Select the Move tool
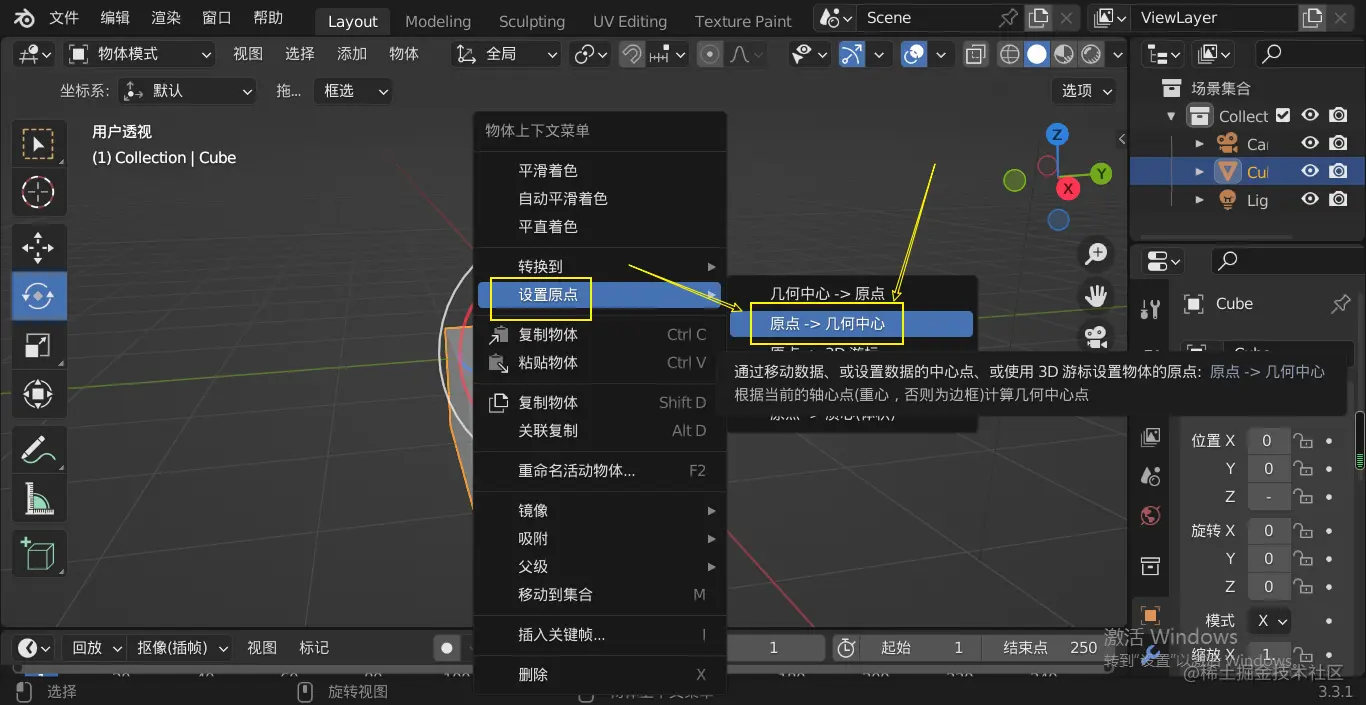This screenshot has width=1366, height=705. click(x=38, y=247)
